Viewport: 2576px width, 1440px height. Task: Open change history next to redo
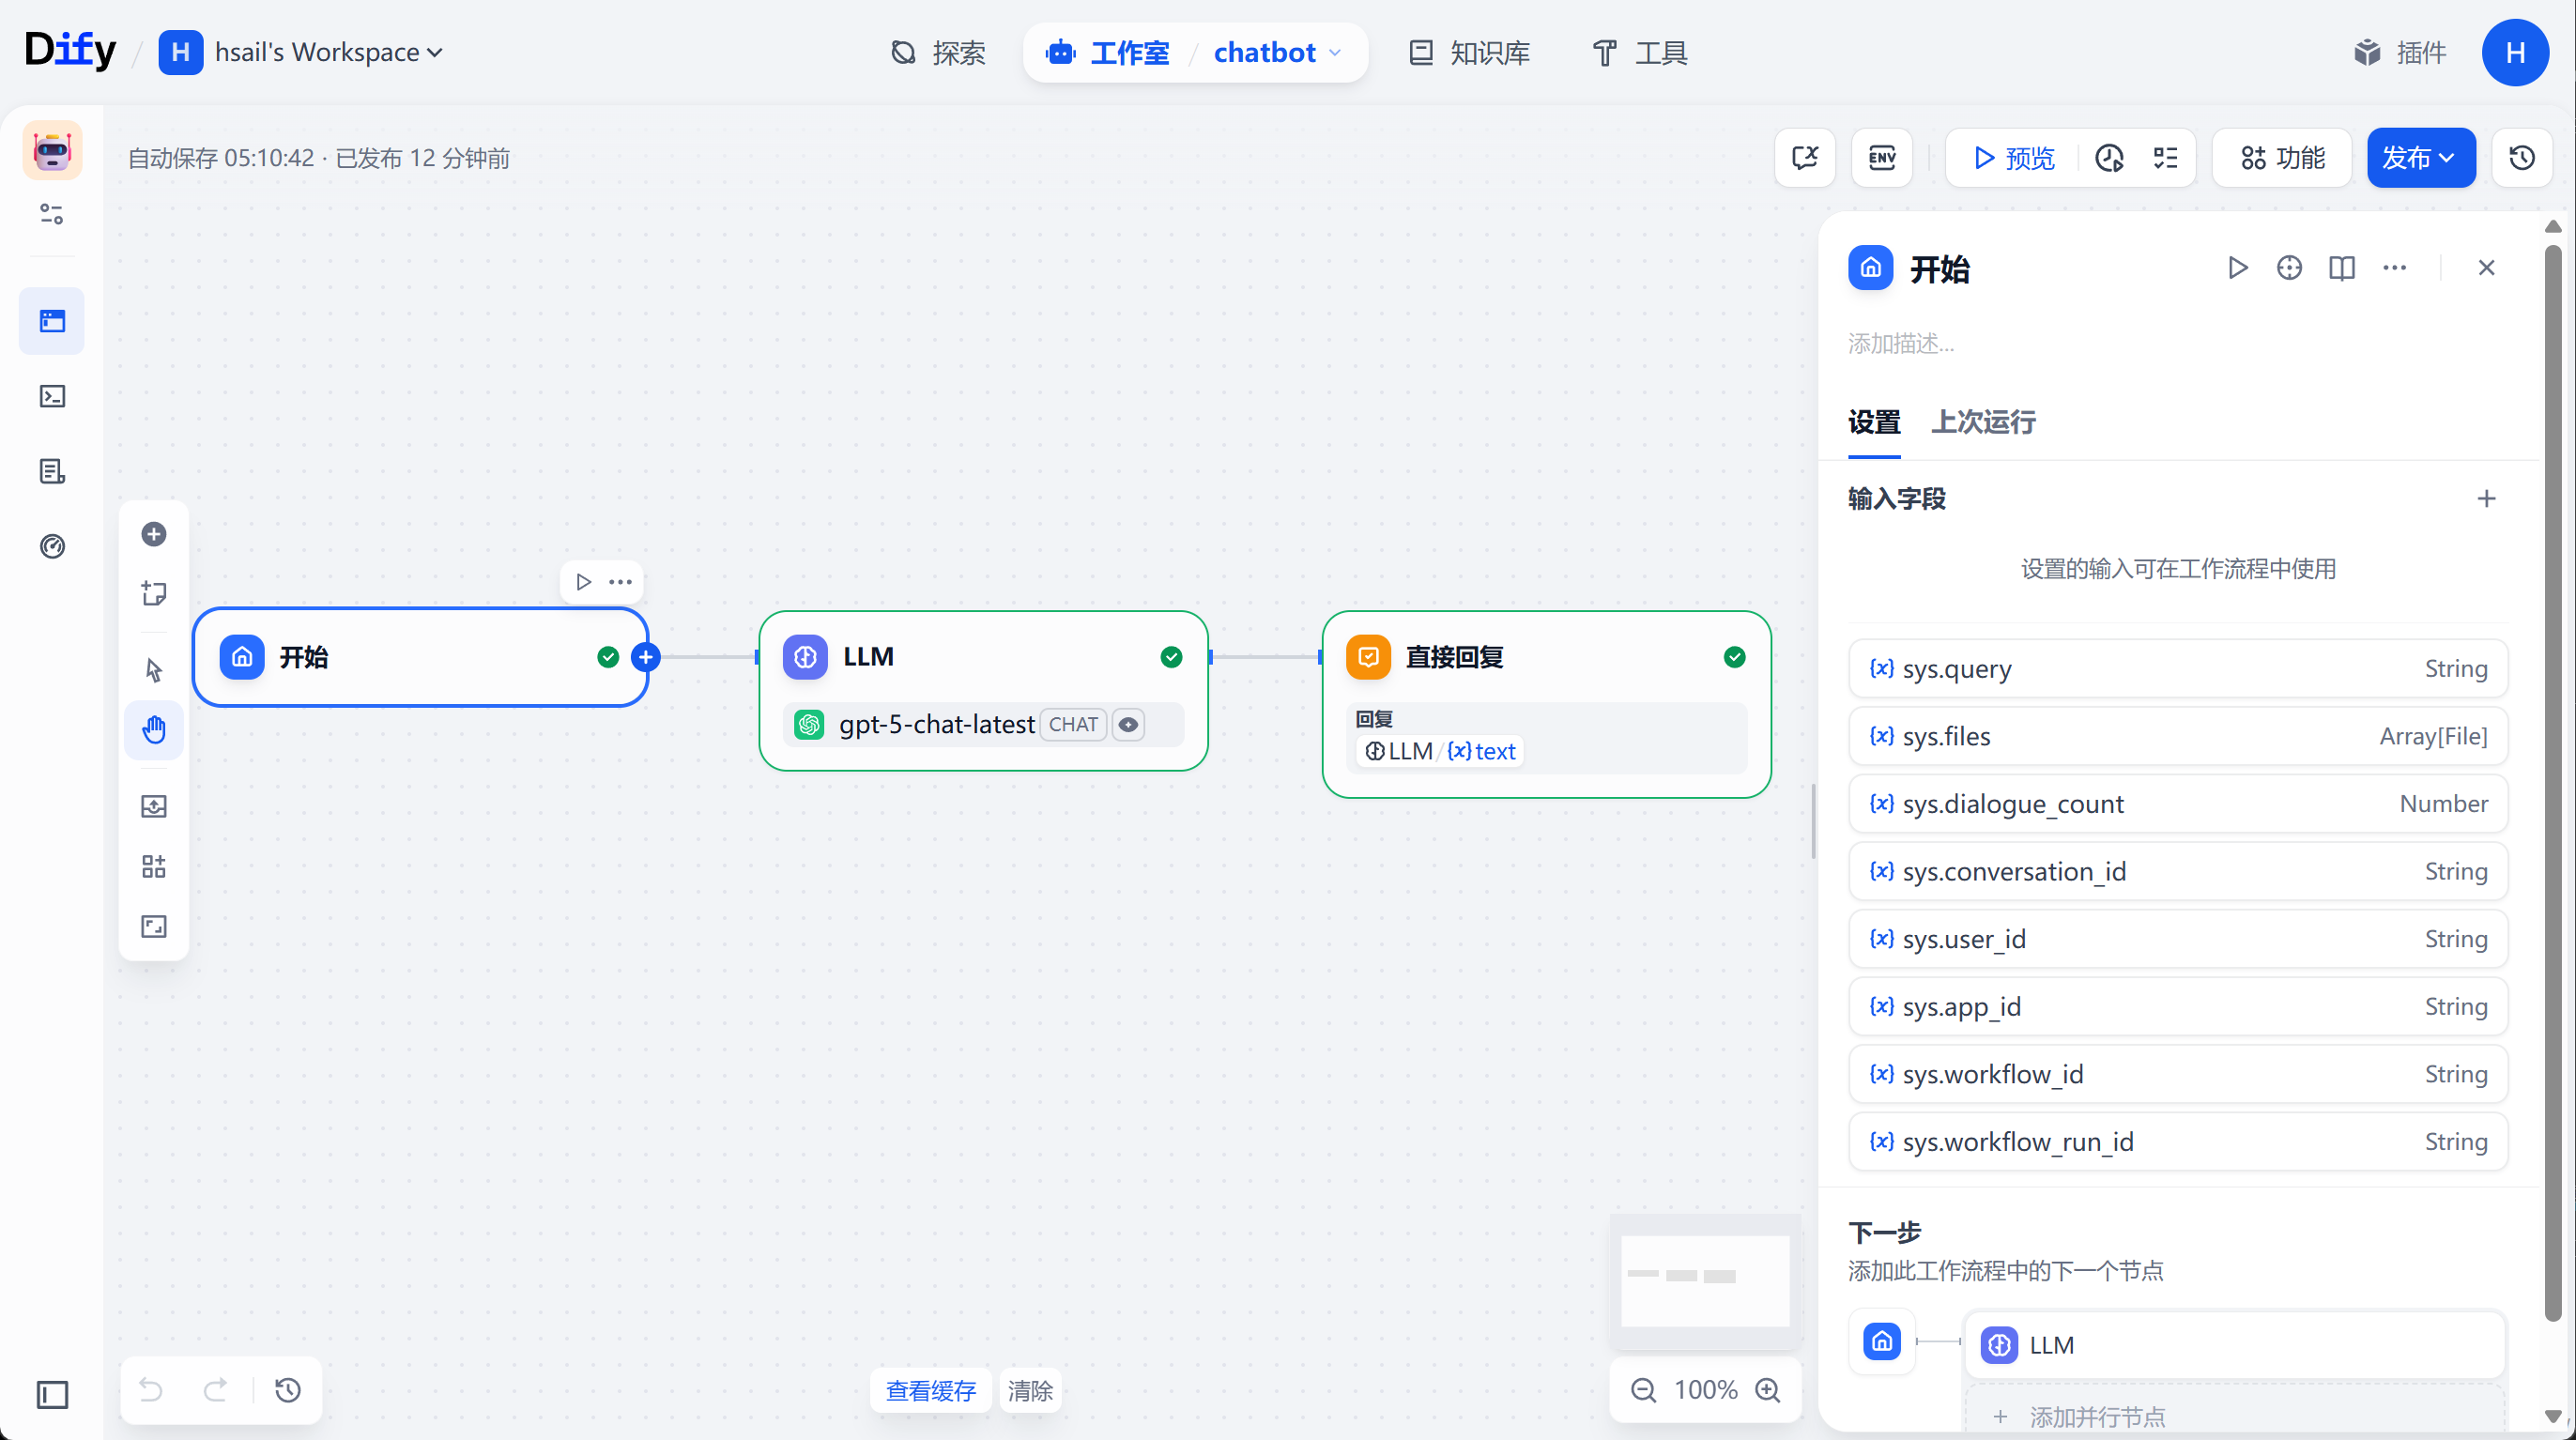pyautogui.click(x=288, y=1390)
